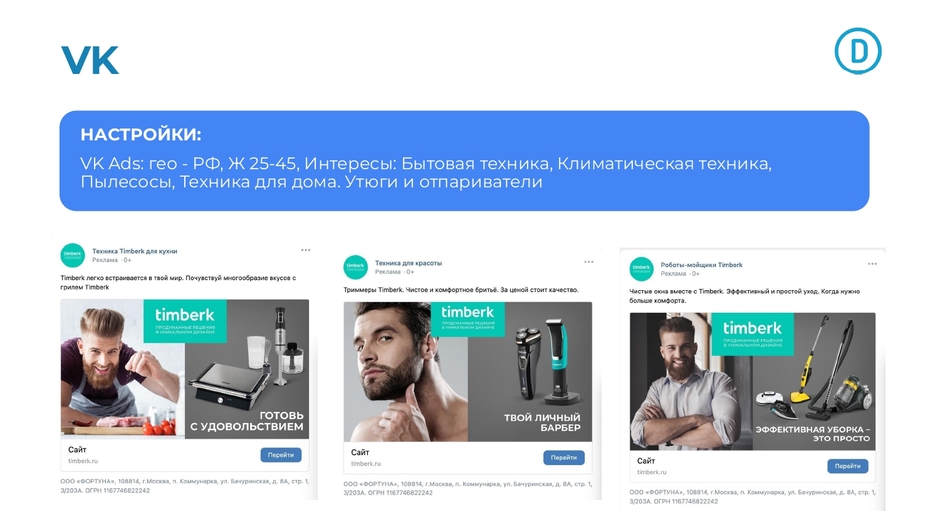Click Timberk avatar on kitchen ad

tap(73, 255)
